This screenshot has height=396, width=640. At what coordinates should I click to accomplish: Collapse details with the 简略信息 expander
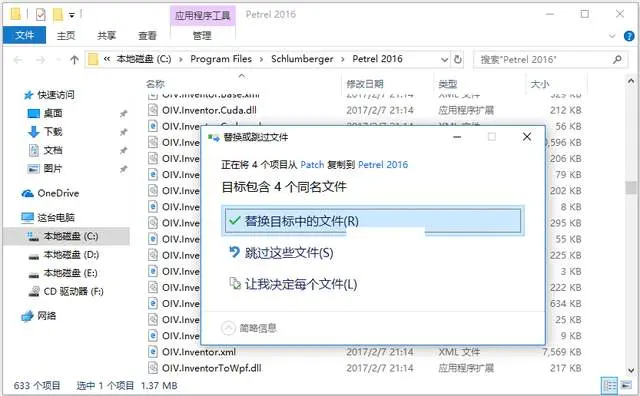(x=249, y=328)
